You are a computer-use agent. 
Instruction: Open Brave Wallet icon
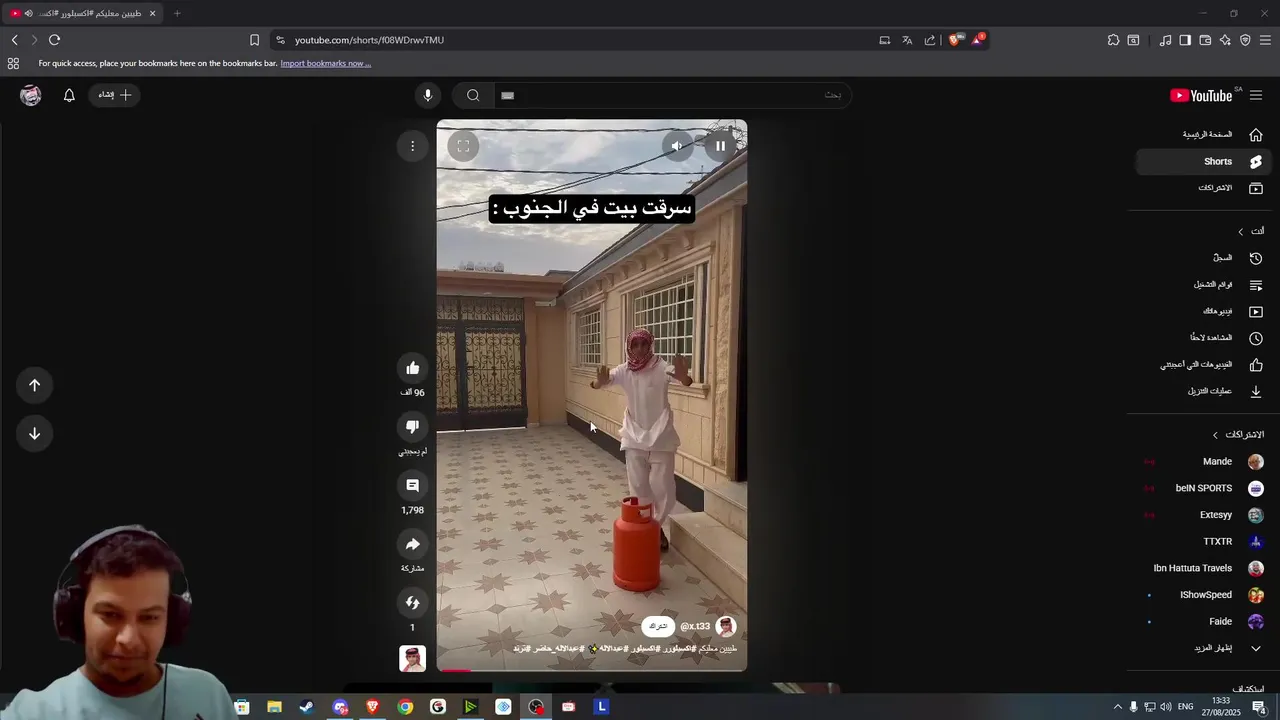coord(1205,40)
